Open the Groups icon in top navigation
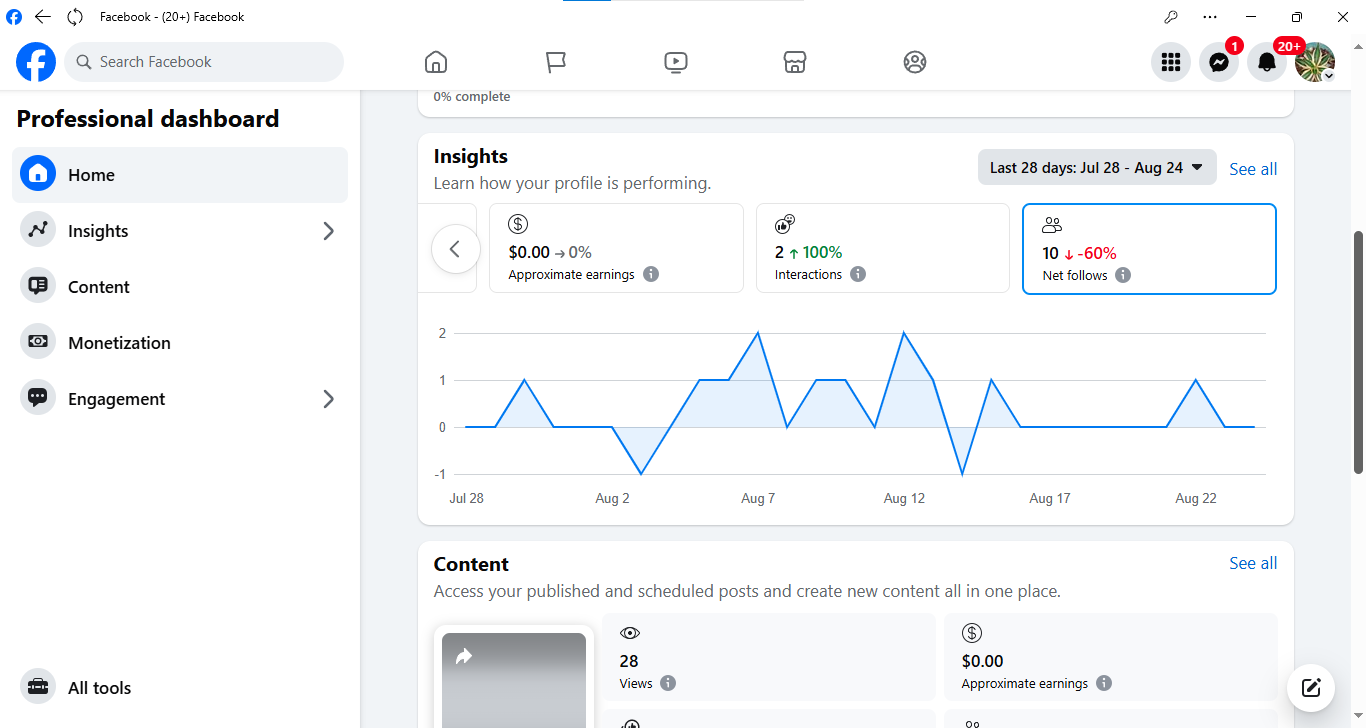Viewport: 1366px width, 728px height. click(x=915, y=62)
